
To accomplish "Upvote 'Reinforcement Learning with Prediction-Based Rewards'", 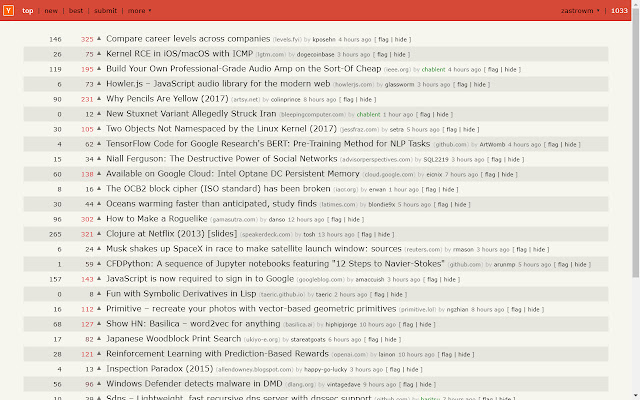I will [x=99, y=353].
